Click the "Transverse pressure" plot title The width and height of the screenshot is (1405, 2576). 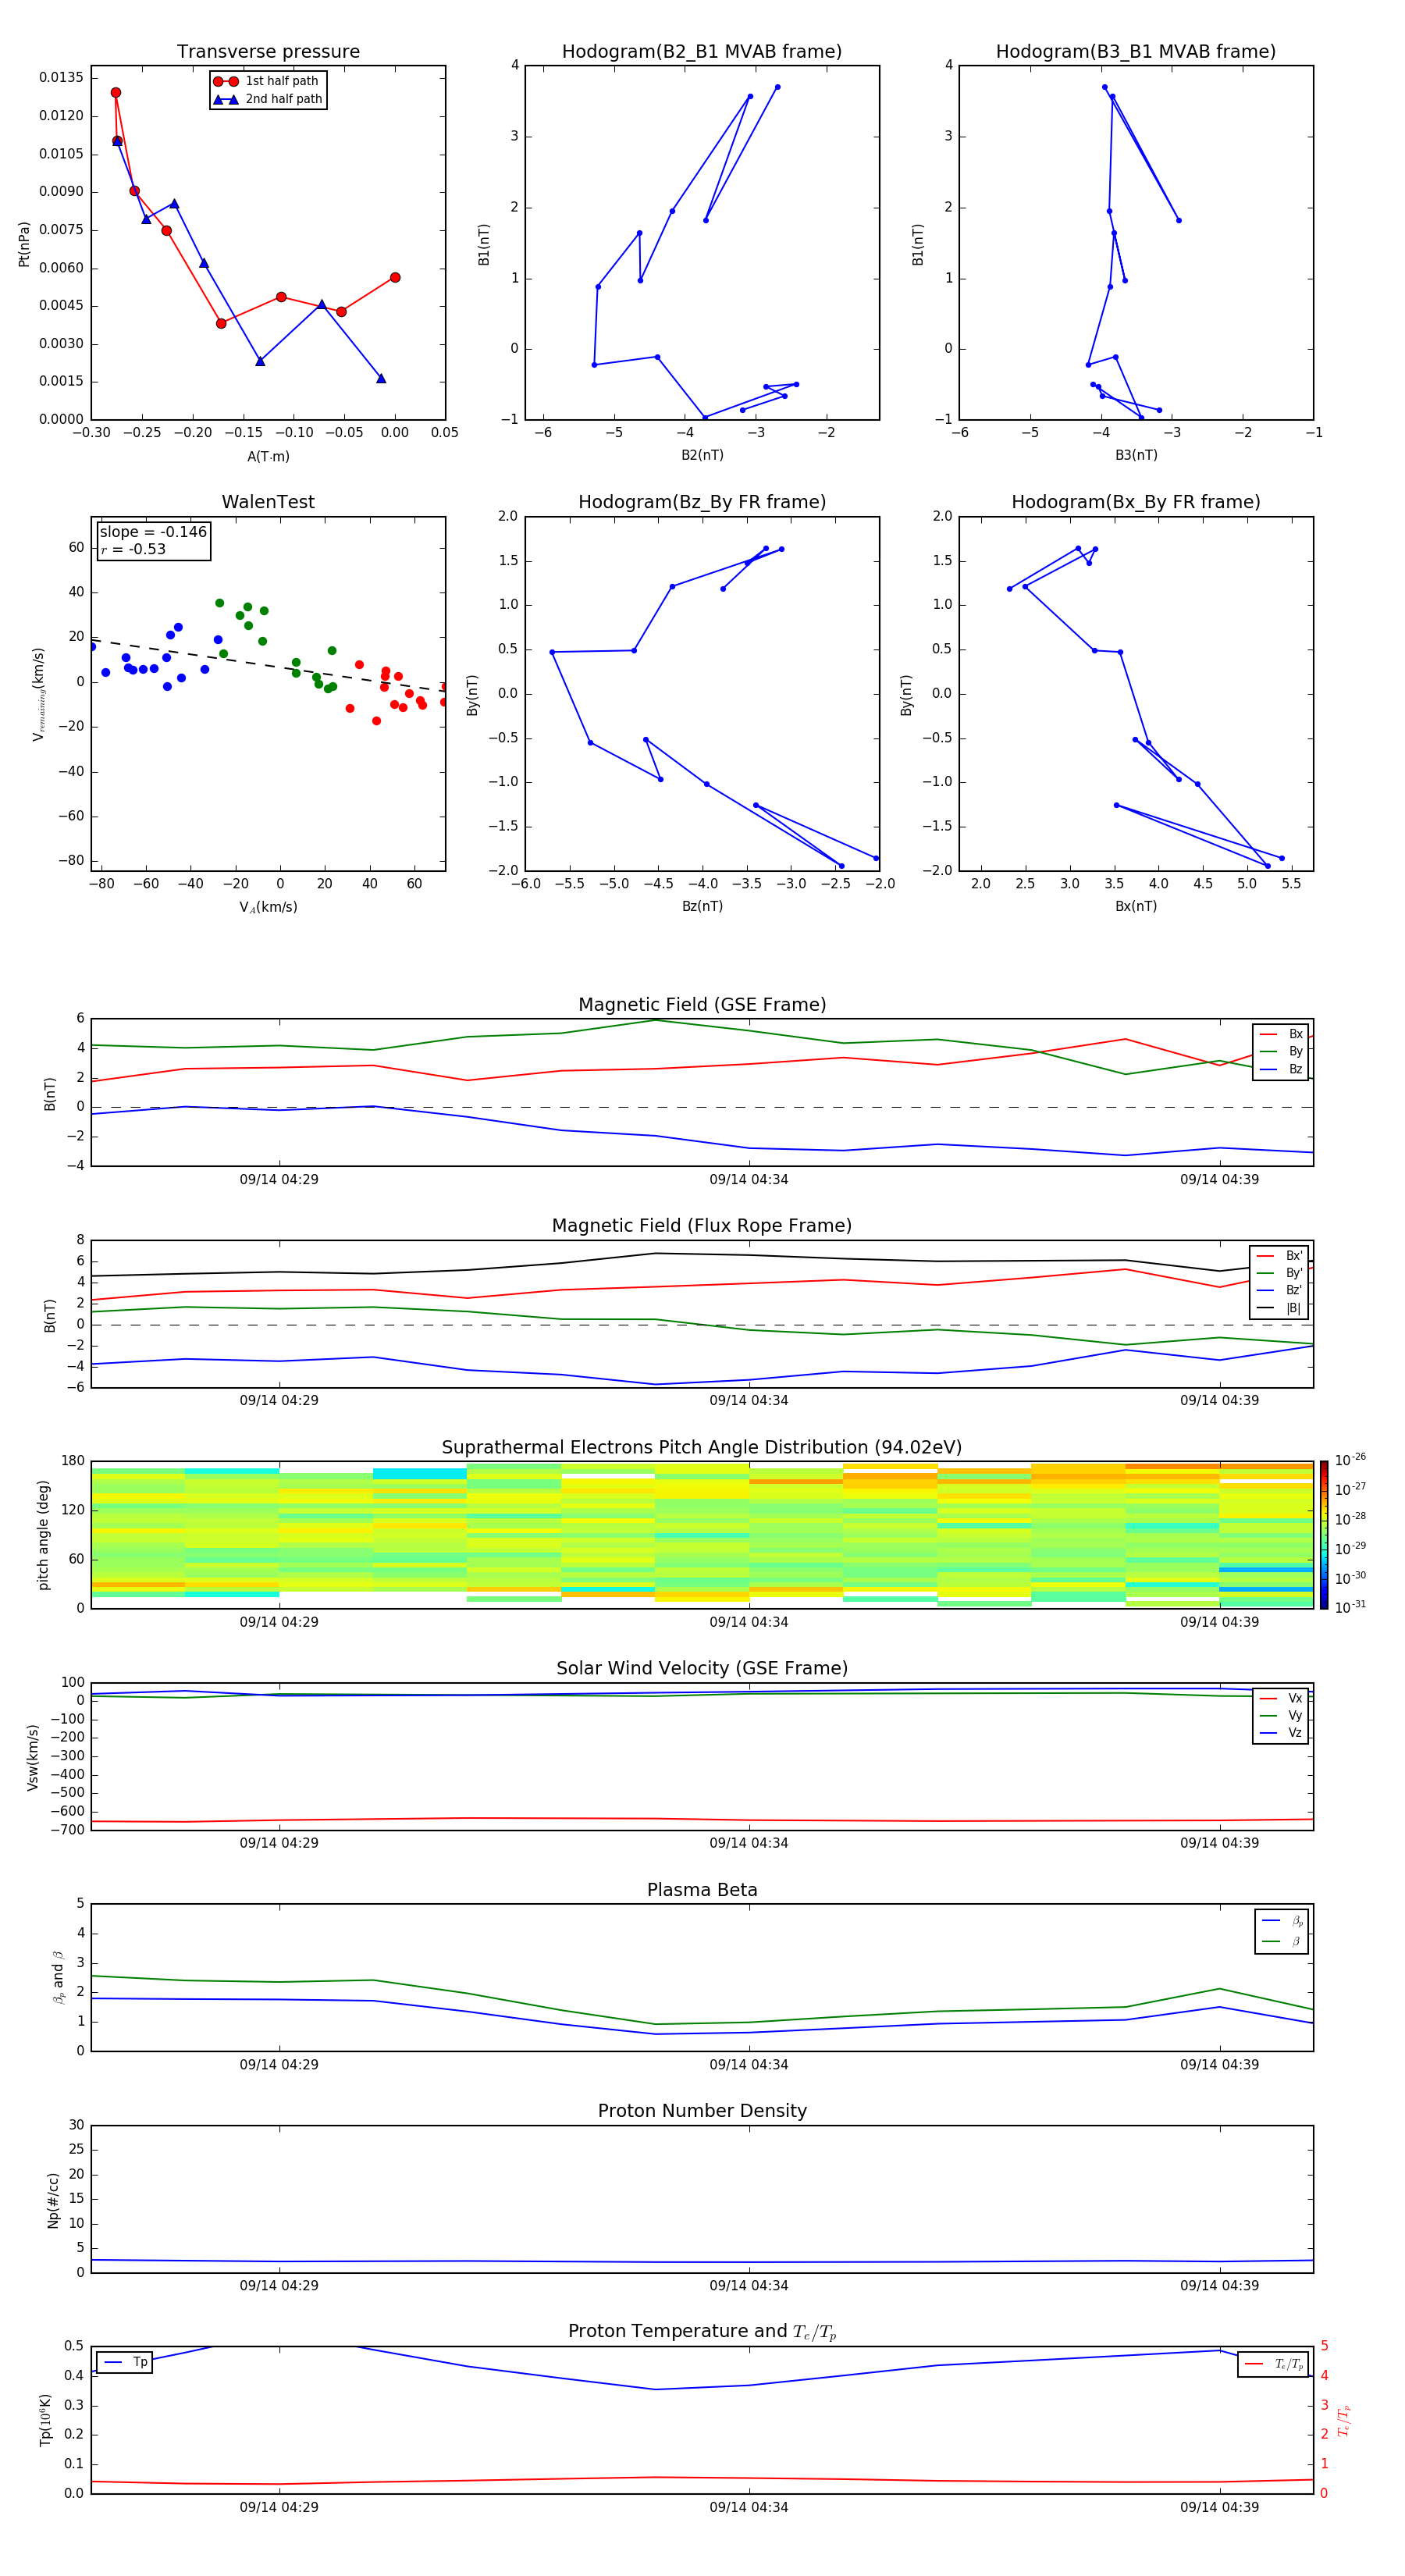[x=268, y=52]
